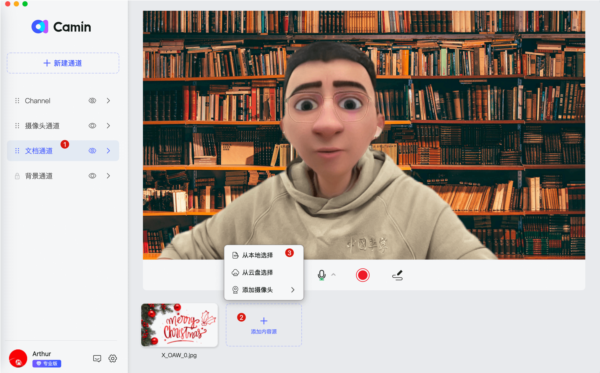
Task: Expand the Channel row chevron
Action: (108, 101)
